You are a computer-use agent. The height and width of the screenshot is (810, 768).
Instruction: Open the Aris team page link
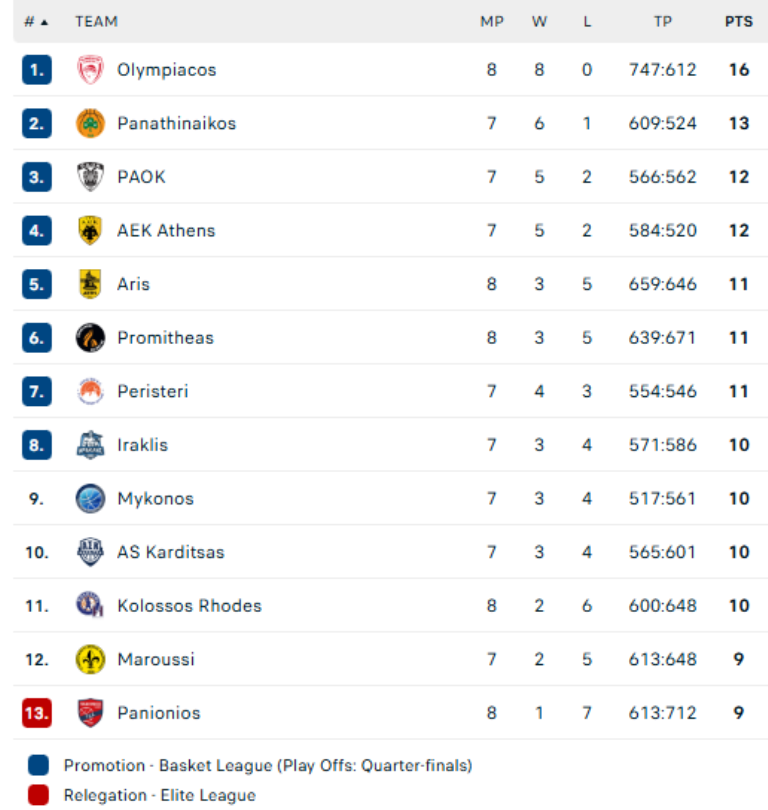pos(133,284)
